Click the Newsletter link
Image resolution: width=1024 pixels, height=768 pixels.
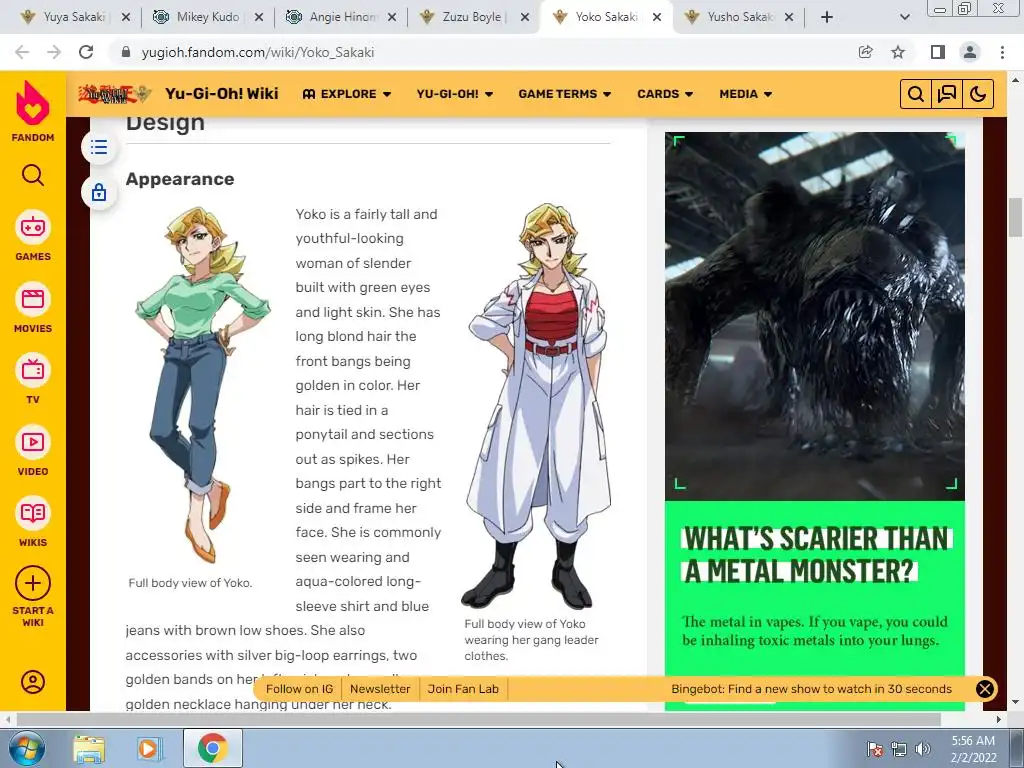[380, 689]
